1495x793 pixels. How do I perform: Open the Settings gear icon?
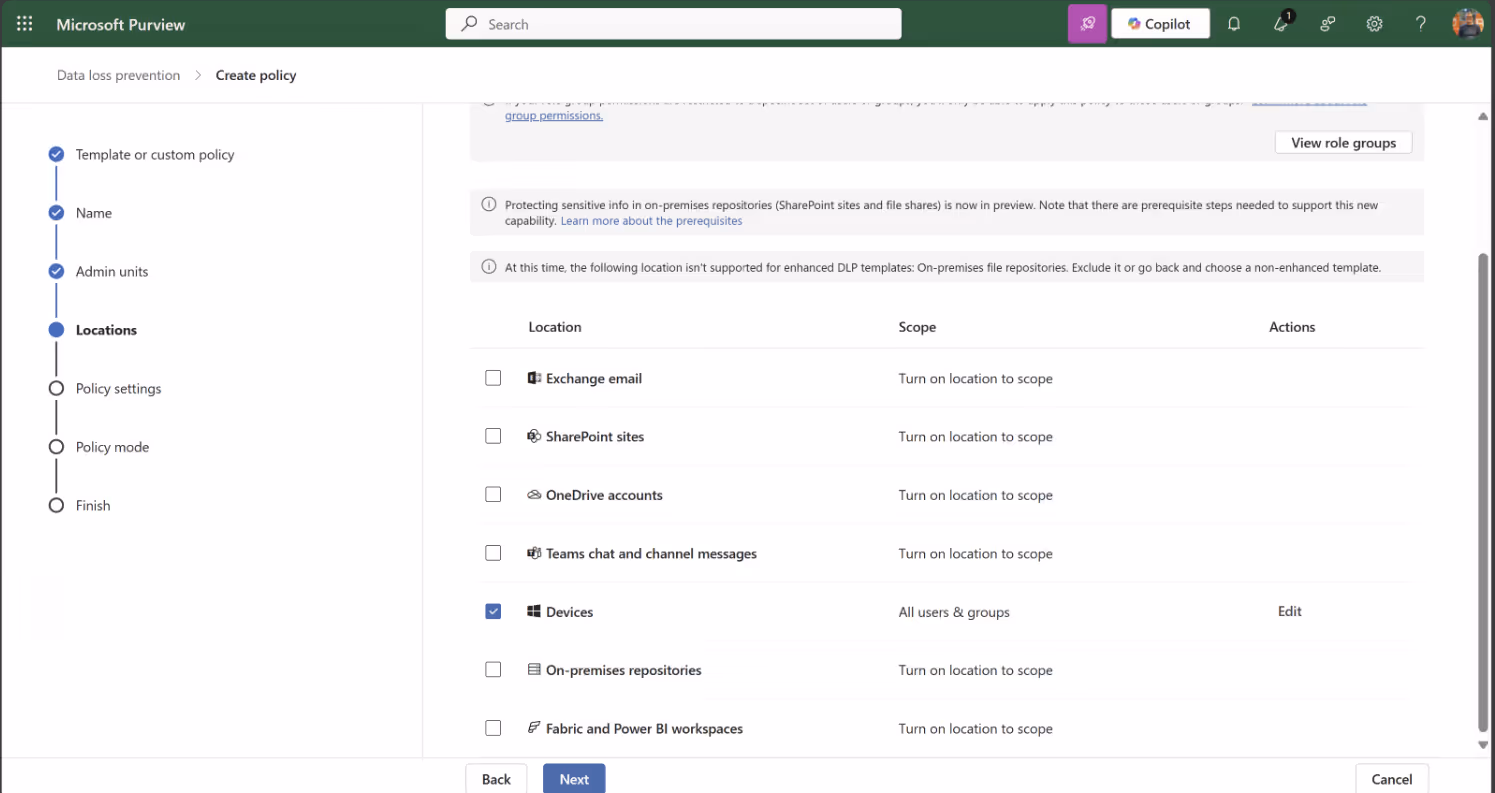tap(1374, 24)
